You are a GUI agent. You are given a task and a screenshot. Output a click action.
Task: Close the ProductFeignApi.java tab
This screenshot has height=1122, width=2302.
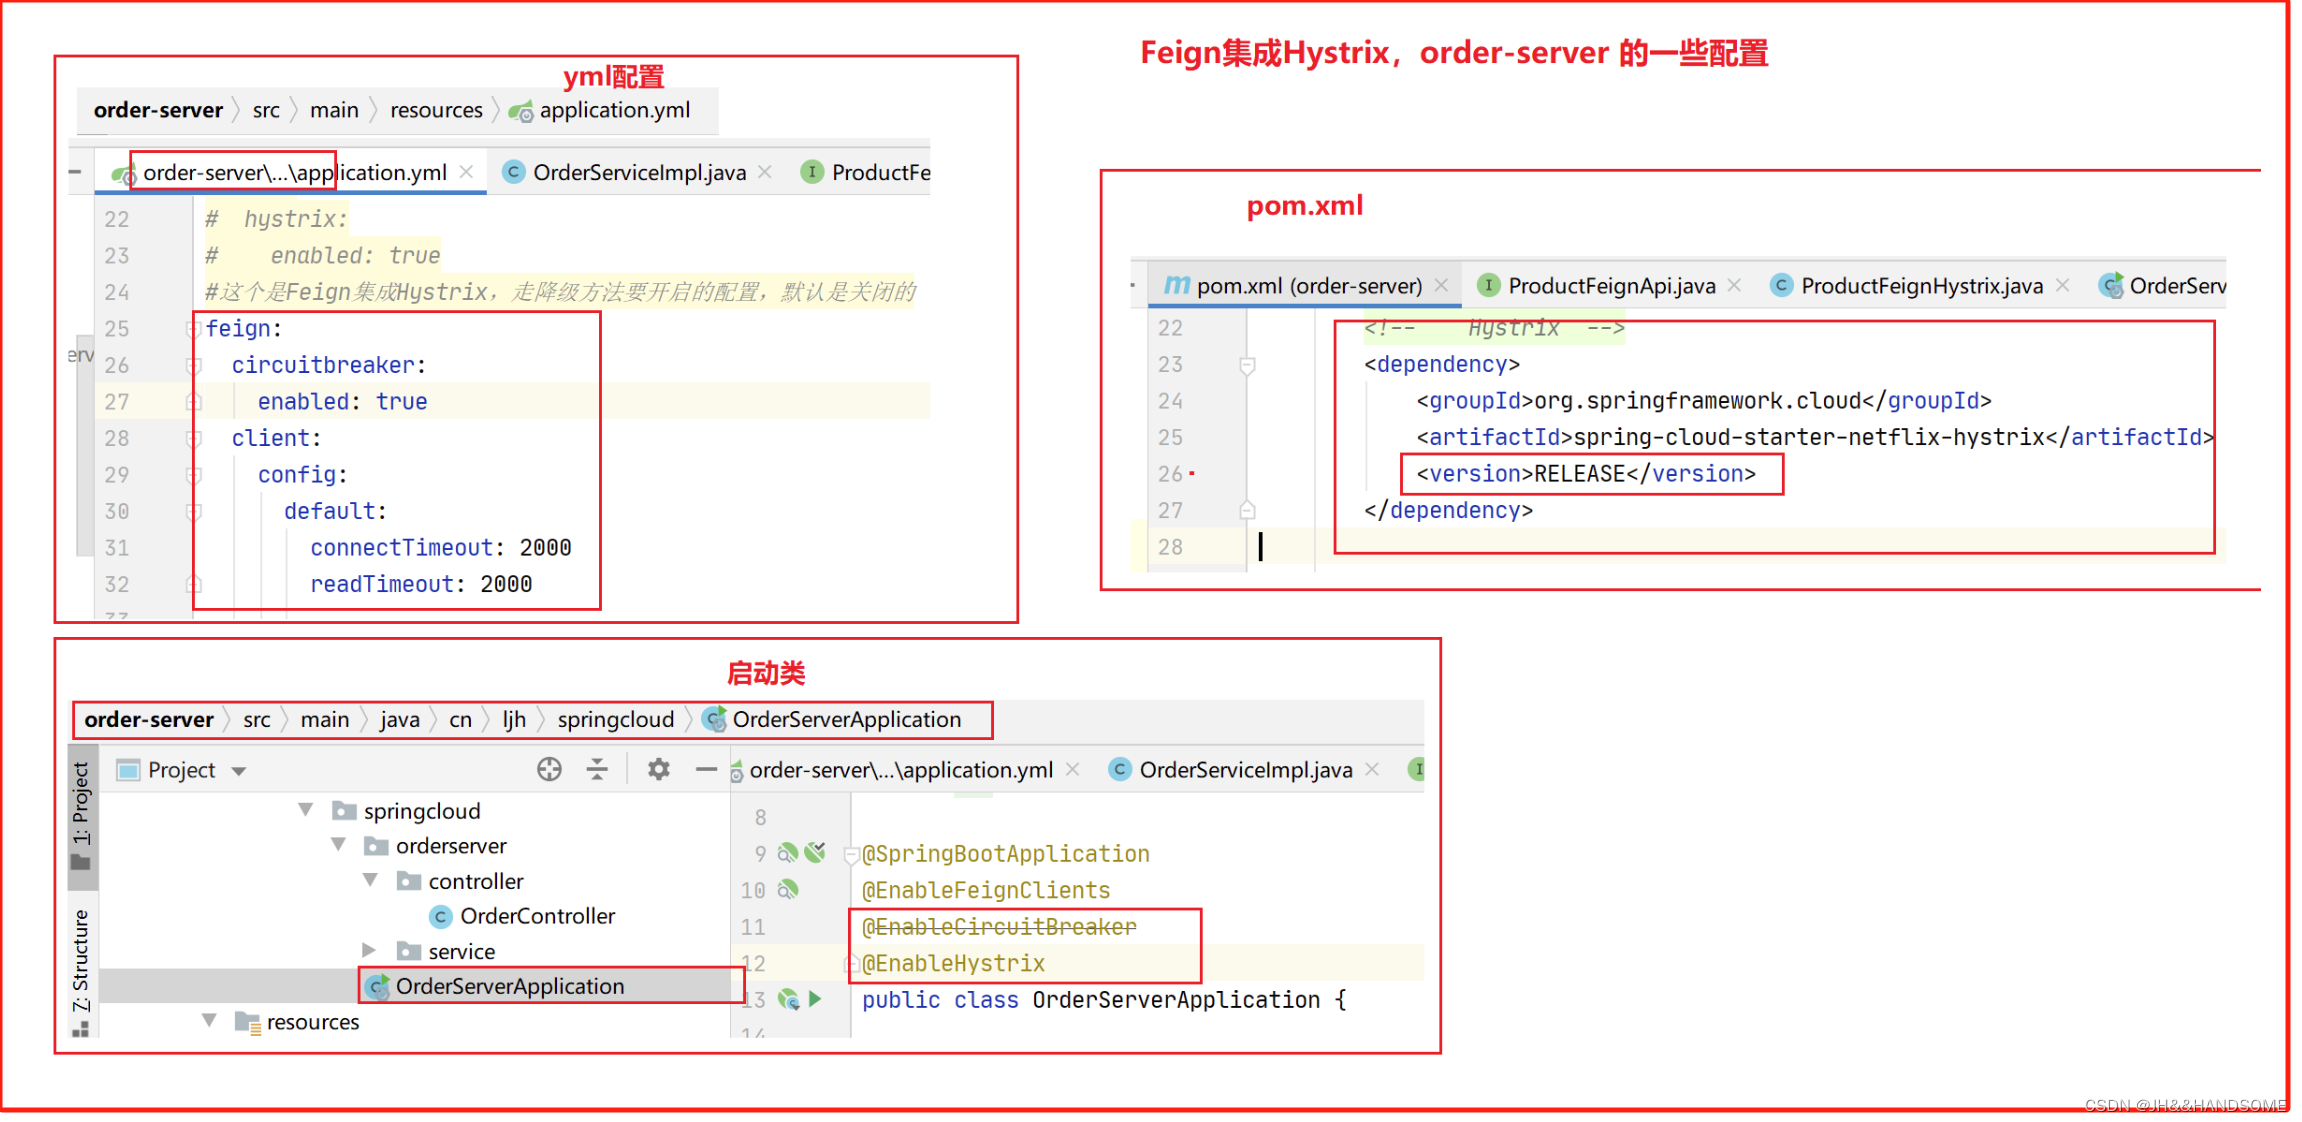1734,285
